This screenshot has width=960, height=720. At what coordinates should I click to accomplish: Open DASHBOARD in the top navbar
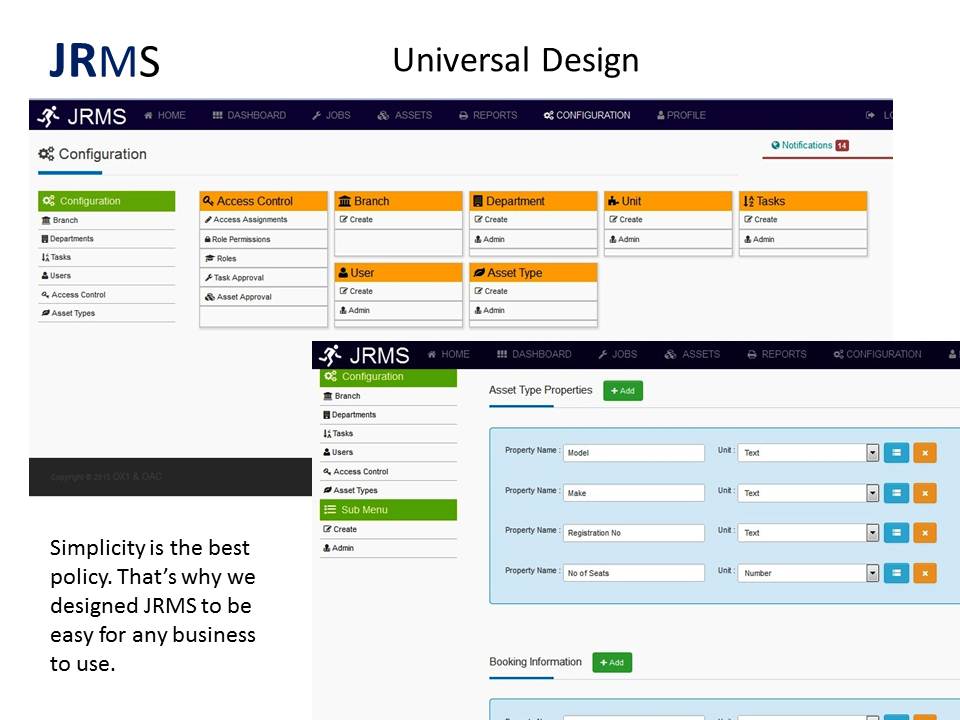coord(249,115)
